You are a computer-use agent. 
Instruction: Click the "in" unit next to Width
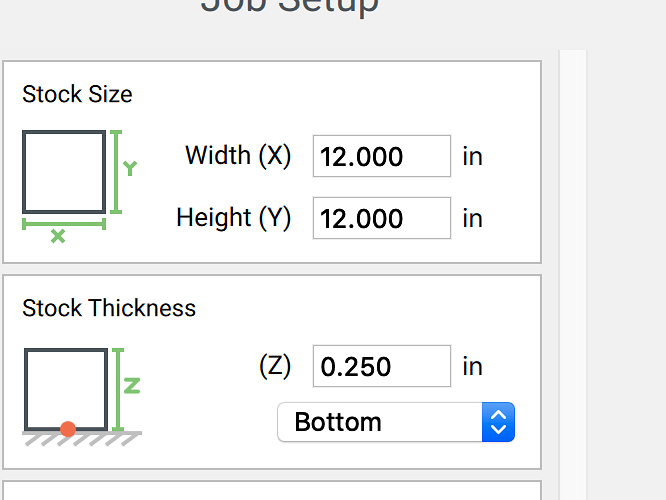click(x=472, y=156)
